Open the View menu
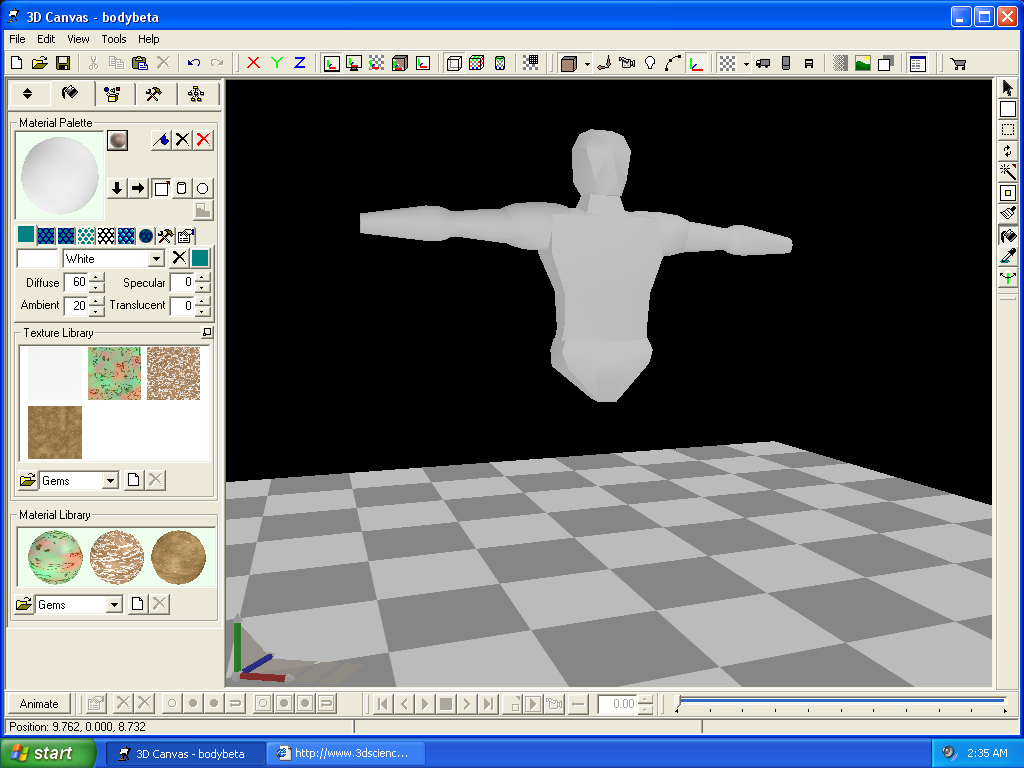 (78, 39)
